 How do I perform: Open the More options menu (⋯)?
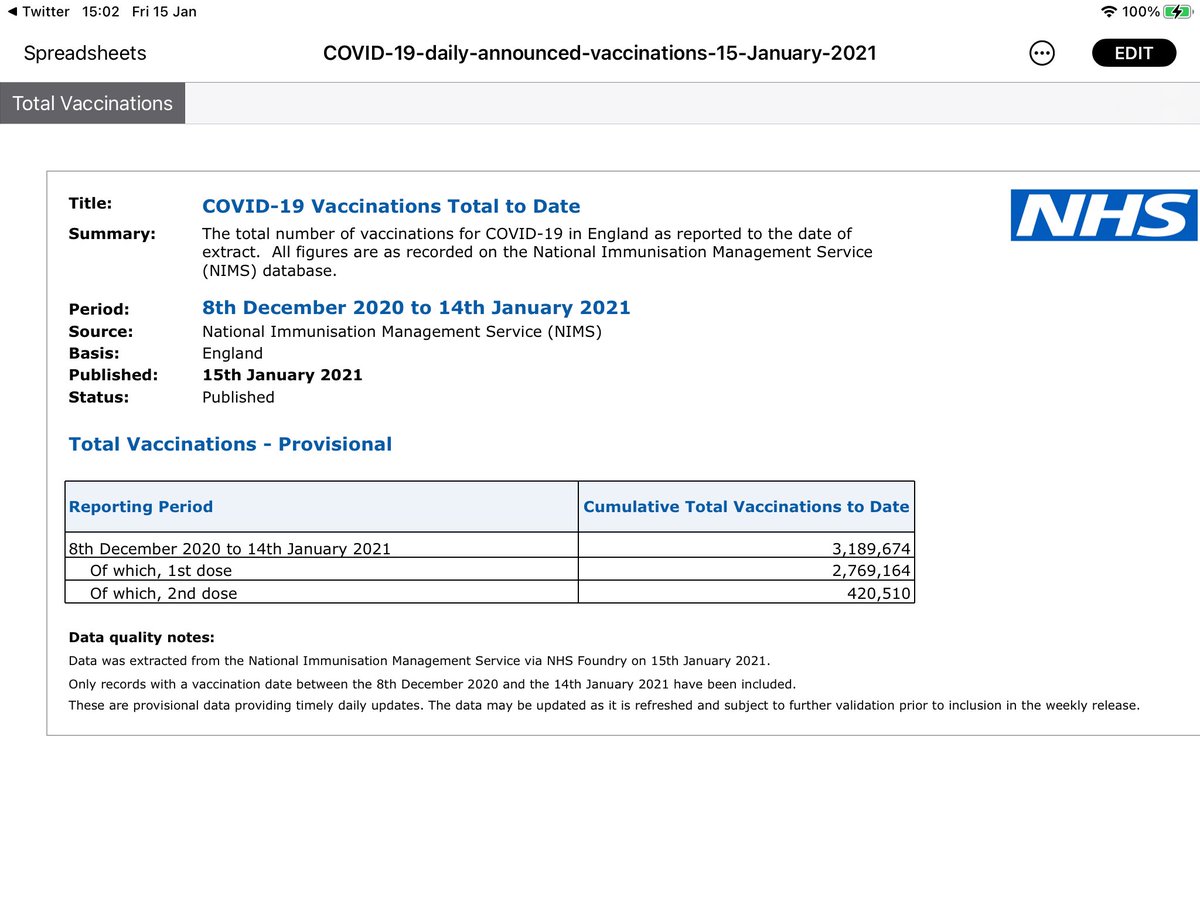1041,53
